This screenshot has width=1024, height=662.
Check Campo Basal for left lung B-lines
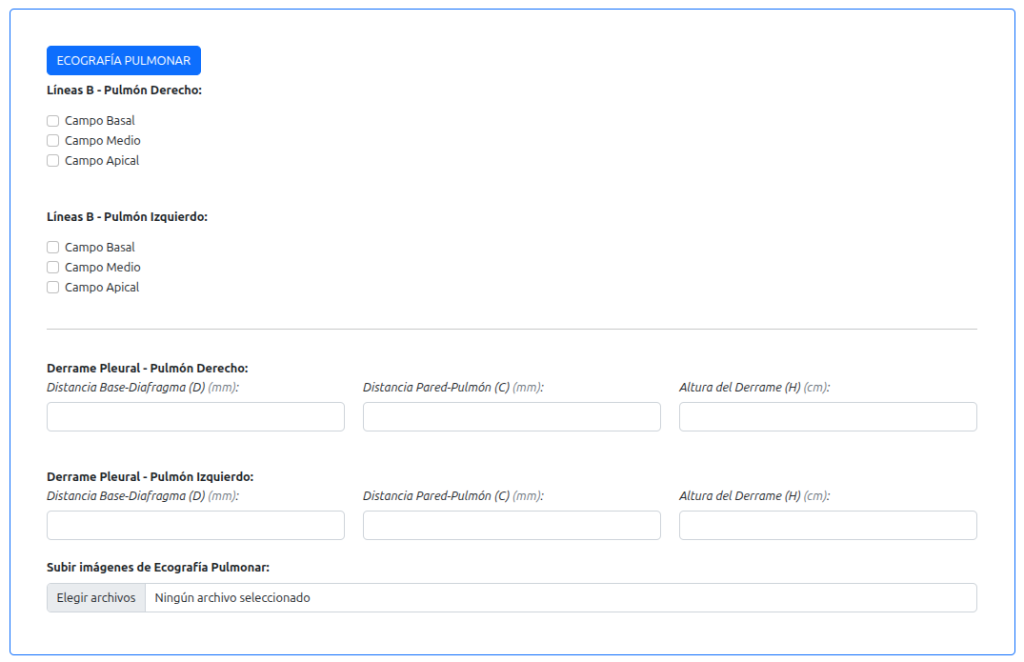pos(53,247)
